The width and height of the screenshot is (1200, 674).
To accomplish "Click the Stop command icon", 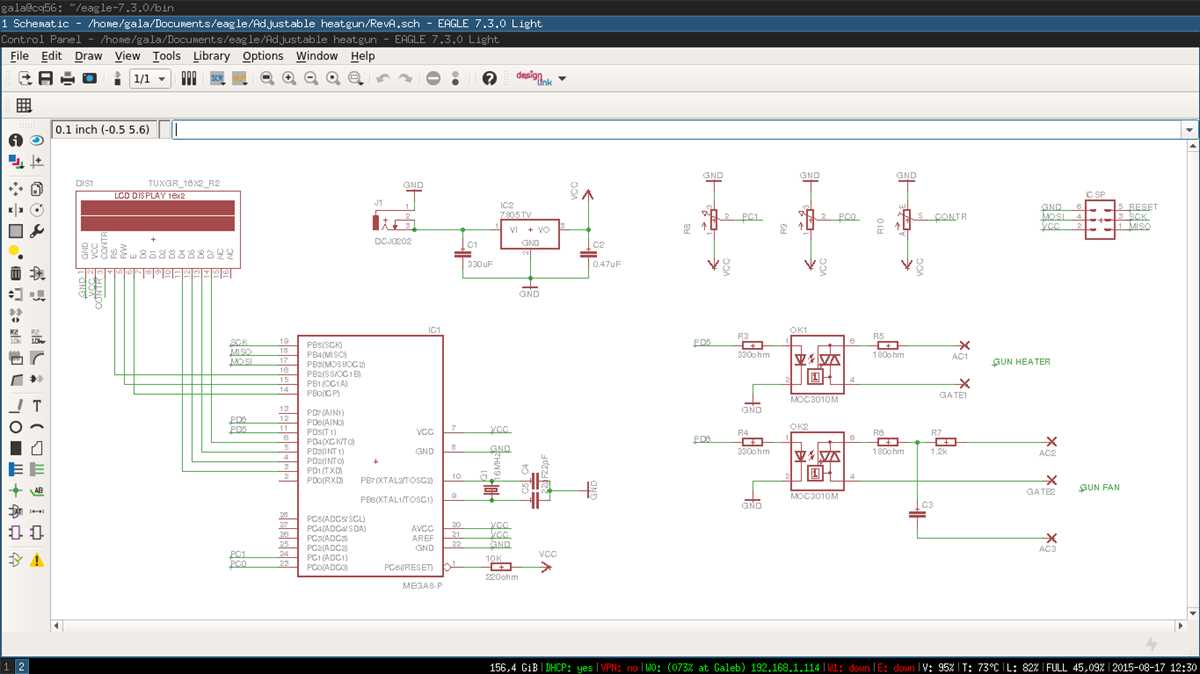I will pyautogui.click(x=433, y=78).
